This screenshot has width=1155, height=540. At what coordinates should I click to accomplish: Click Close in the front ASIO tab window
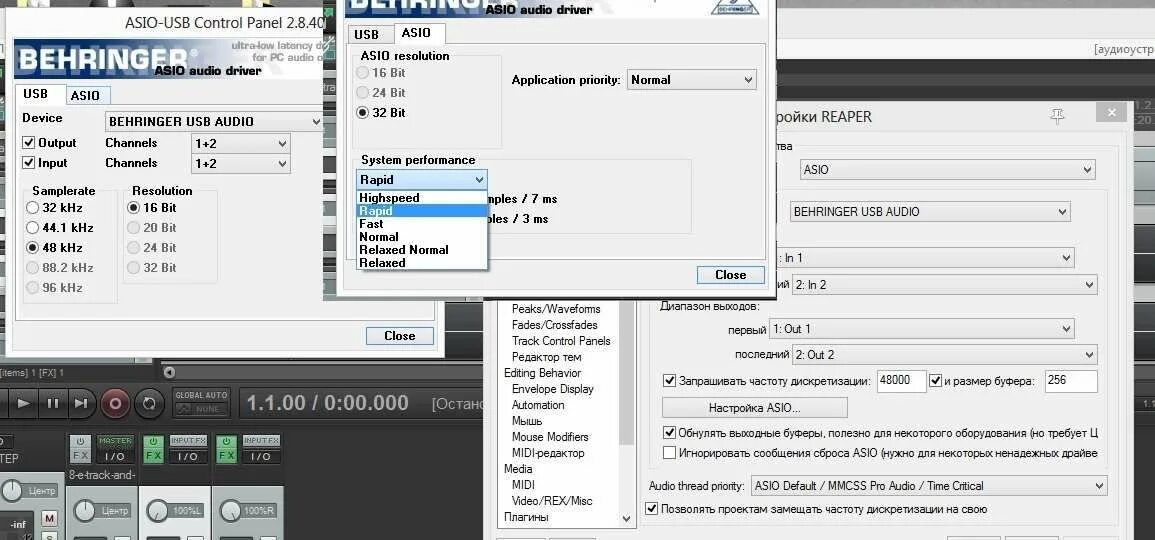click(731, 275)
